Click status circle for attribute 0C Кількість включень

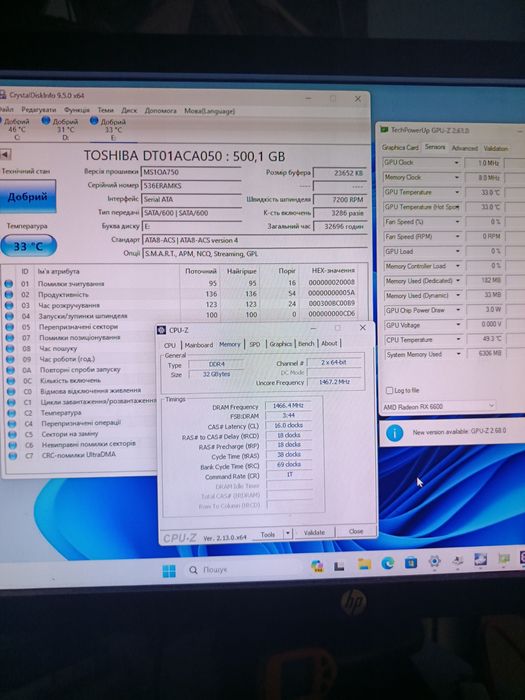click(x=11, y=381)
